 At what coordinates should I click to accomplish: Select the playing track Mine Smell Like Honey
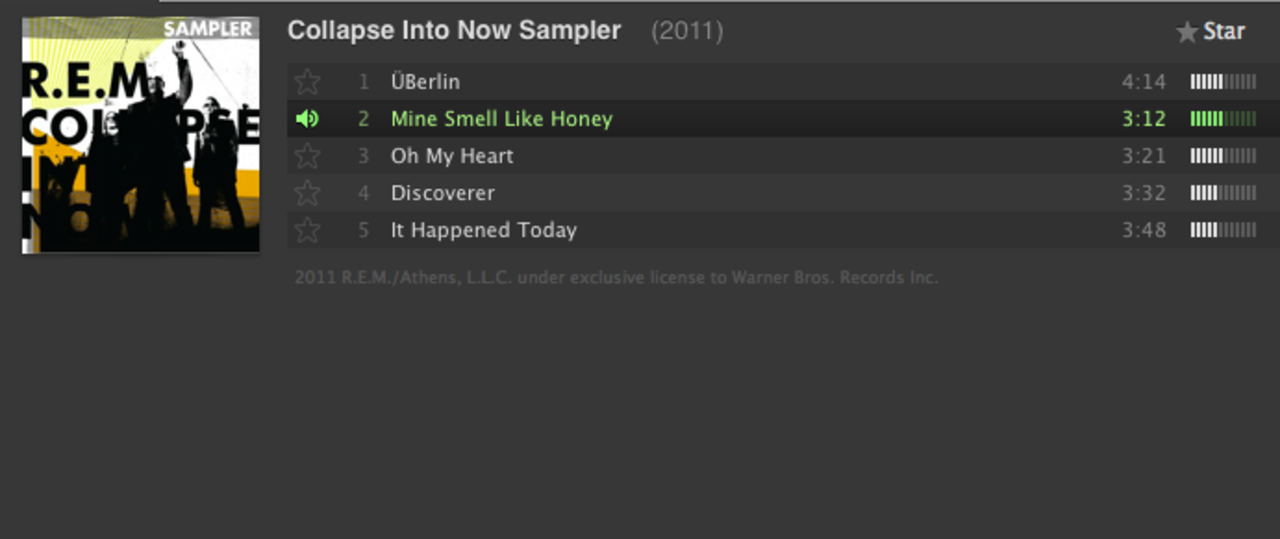(501, 119)
